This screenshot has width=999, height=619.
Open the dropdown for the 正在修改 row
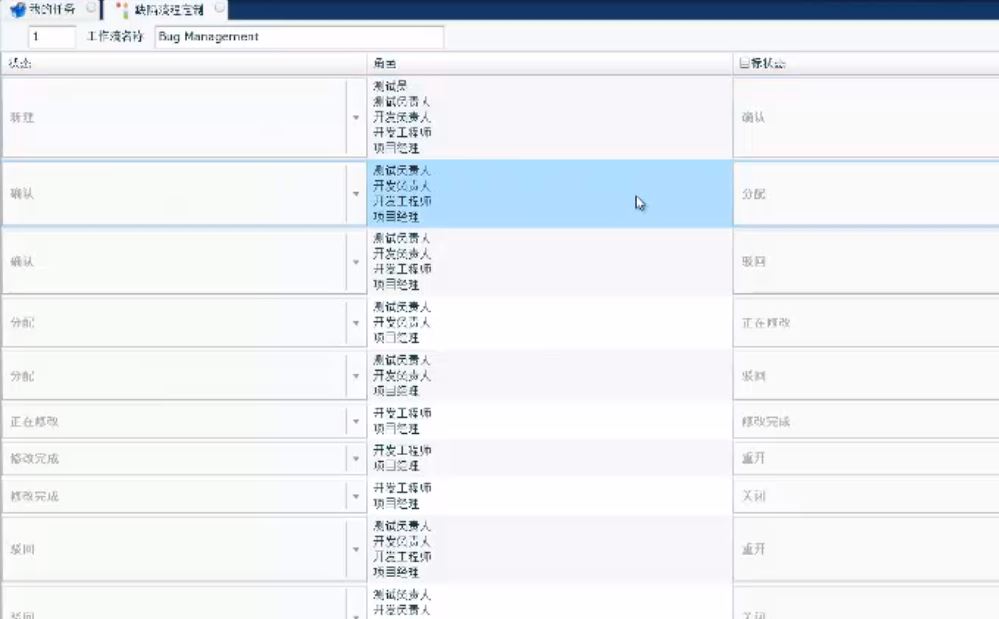point(357,419)
